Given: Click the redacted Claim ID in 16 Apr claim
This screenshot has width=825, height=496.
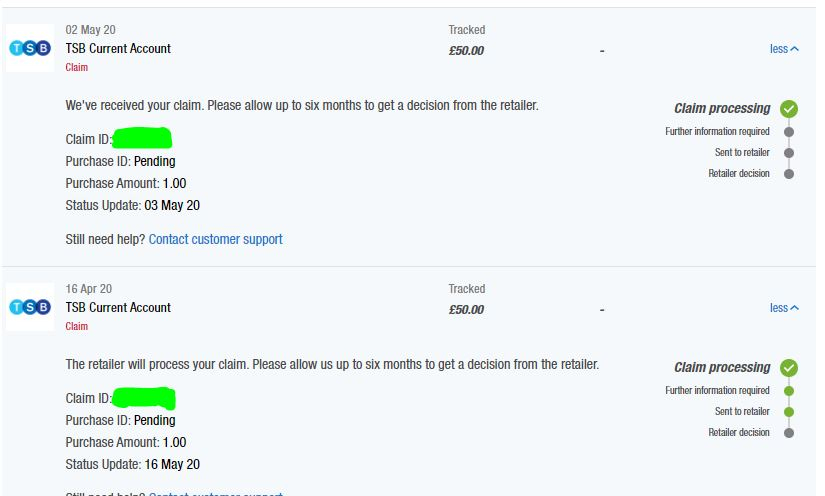Looking at the screenshot, I should [143, 399].
